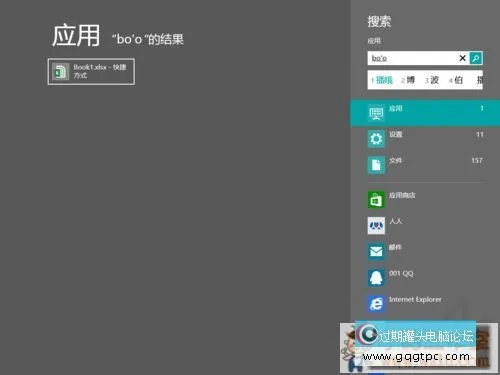
Task: Clear the search box with the X button
Action: click(462, 58)
